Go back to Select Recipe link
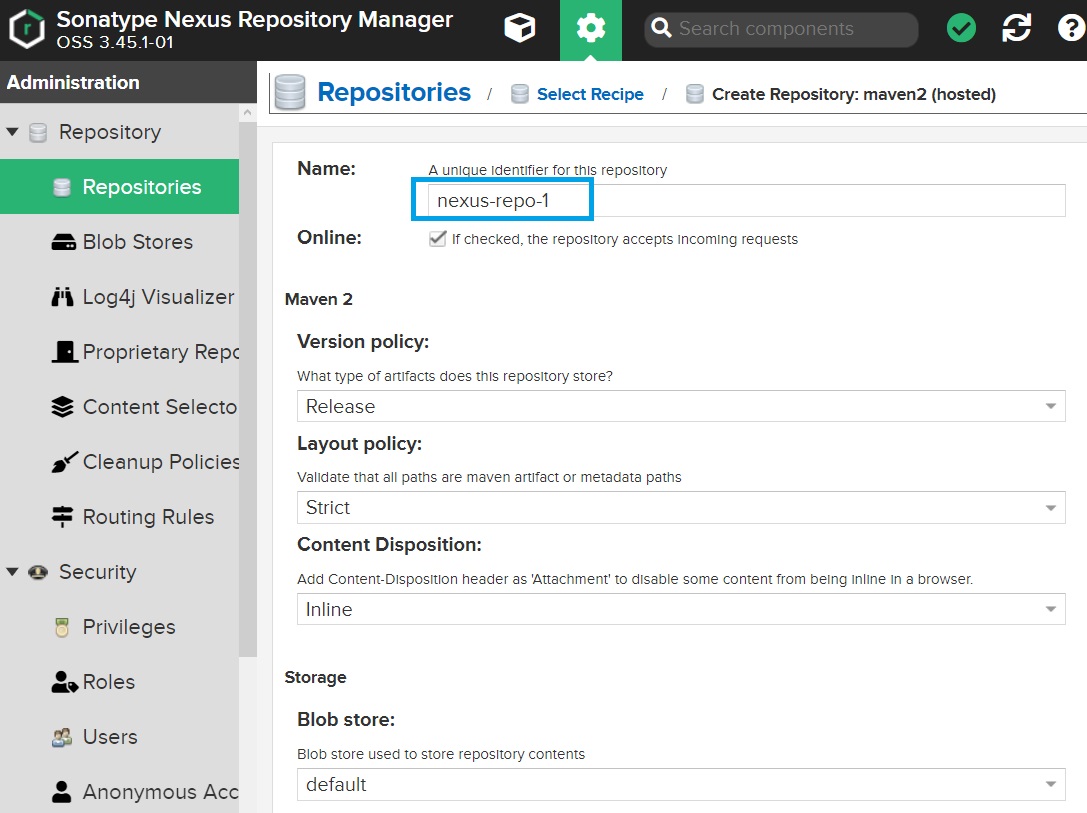Viewport: 1087px width, 813px height. (x=590, y=94)
